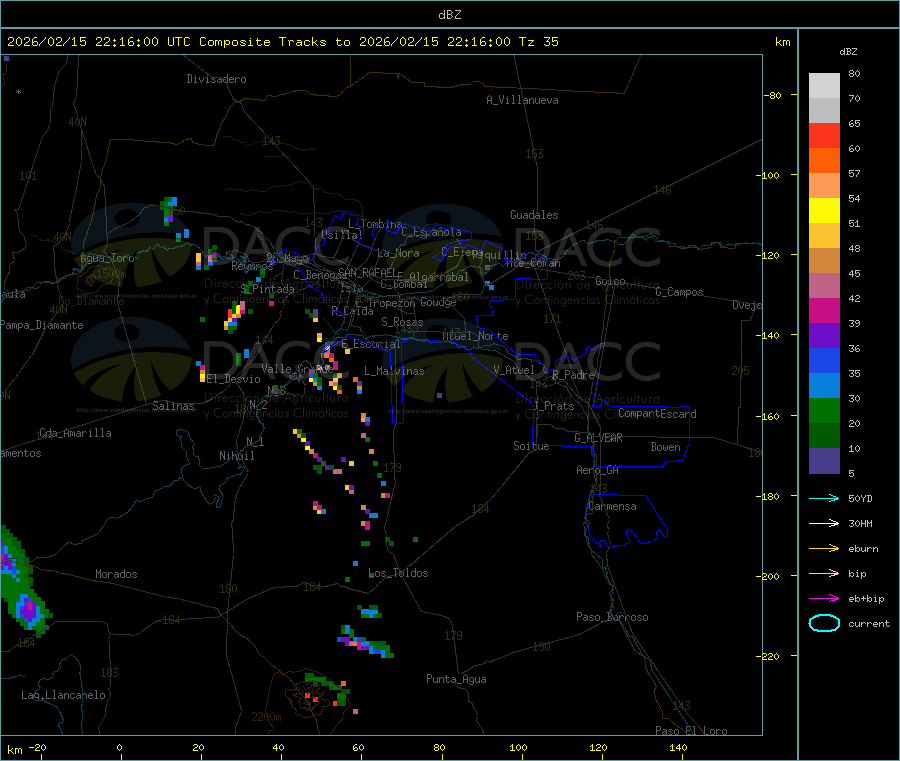Click the 50YD cyan arrow legend icon
900x761 pixels.
[824, 498]
